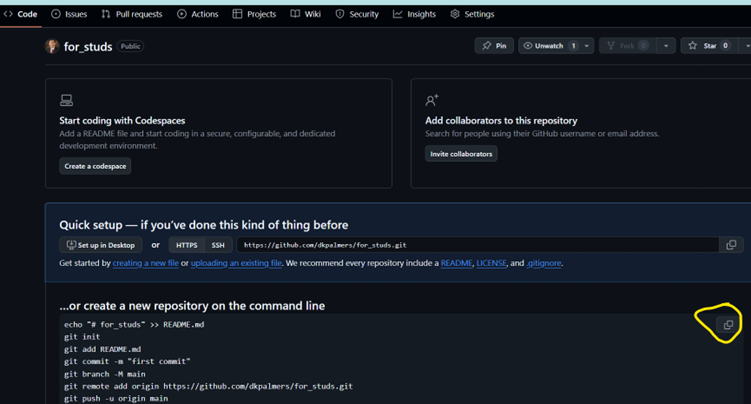Open the Issues tab
The width and height of the screenshot is (751, 404).
click(69, 14)
